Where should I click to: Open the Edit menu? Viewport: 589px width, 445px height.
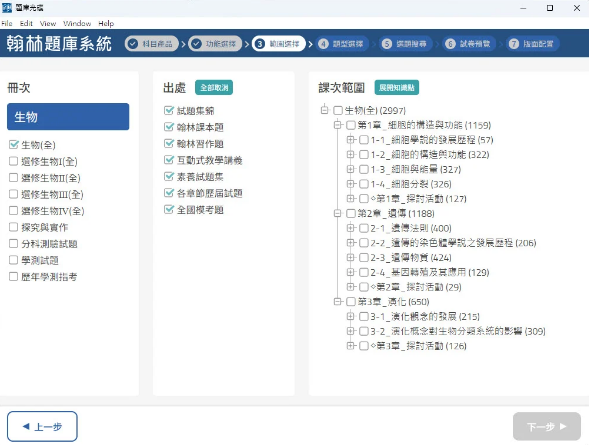point(26,23)
